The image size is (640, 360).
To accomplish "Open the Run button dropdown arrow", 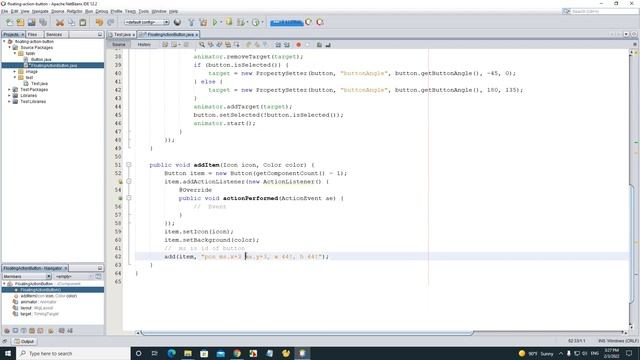I will [x=221, y=22].
